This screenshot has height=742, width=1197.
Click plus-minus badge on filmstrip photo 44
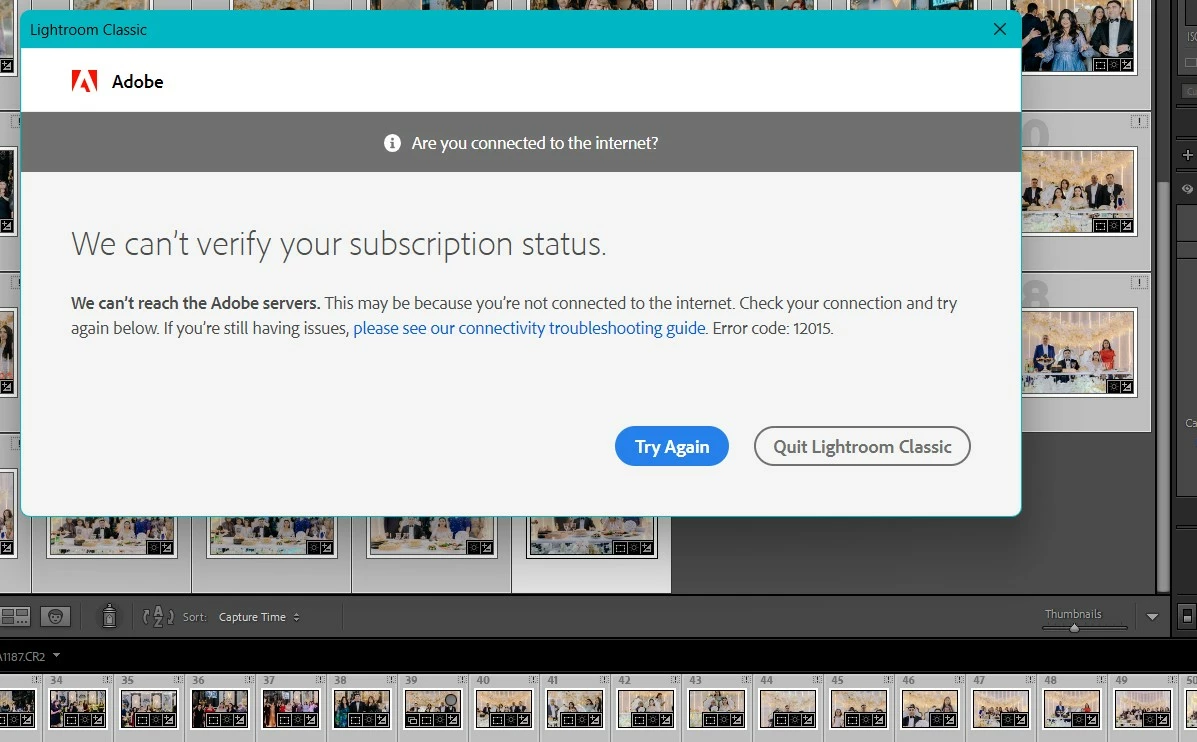pos(808,720)
